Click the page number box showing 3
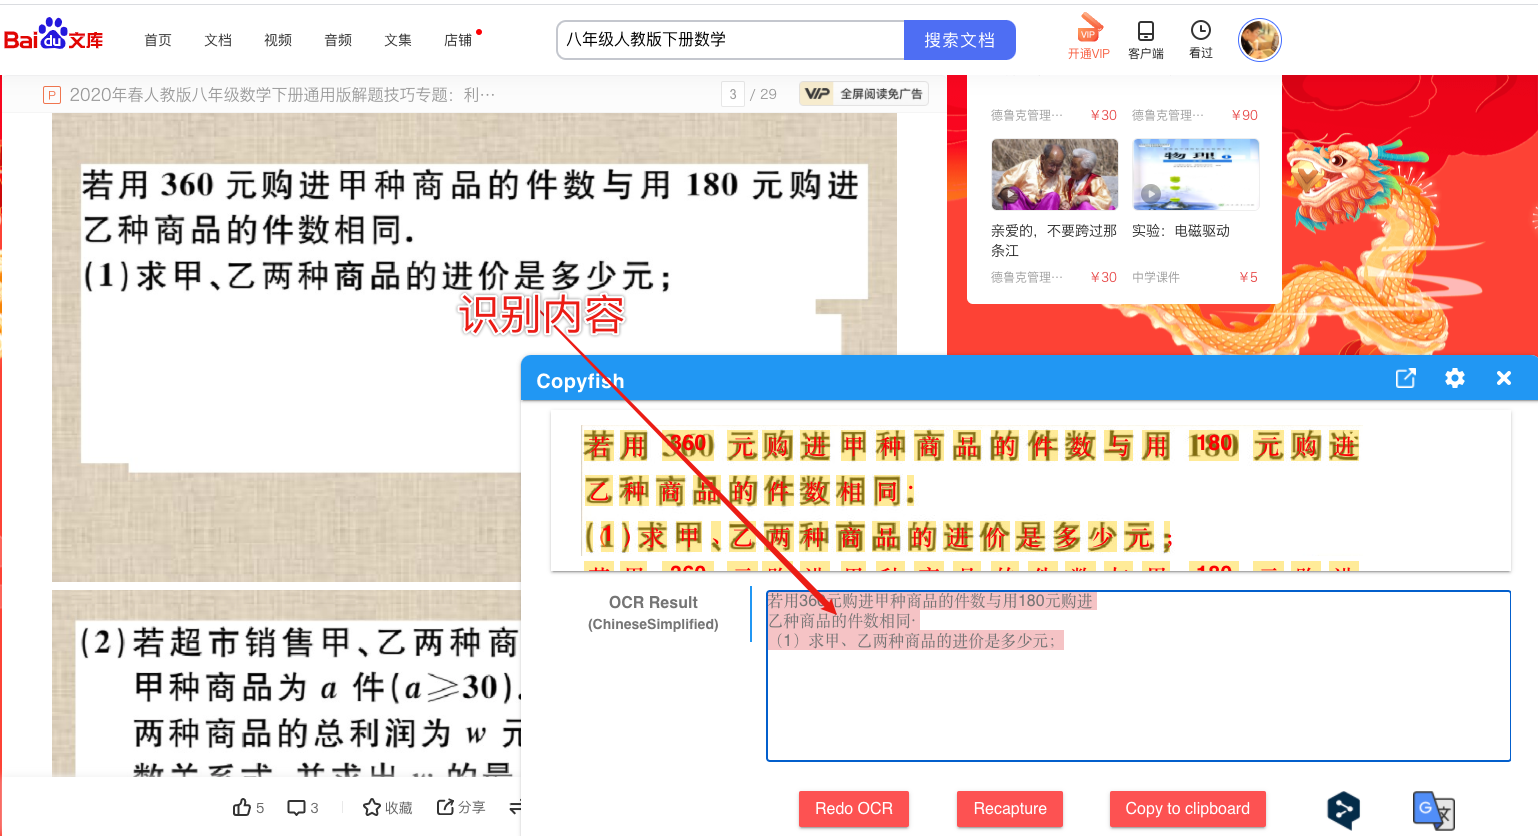Image resolution: width=1538 pixels, height=836 pixels. (x=733, y=94)
